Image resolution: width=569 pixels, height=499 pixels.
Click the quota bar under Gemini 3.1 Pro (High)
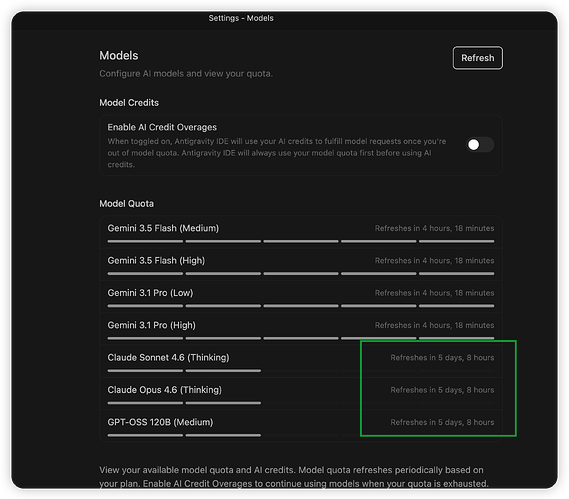[x=301, y=338]
